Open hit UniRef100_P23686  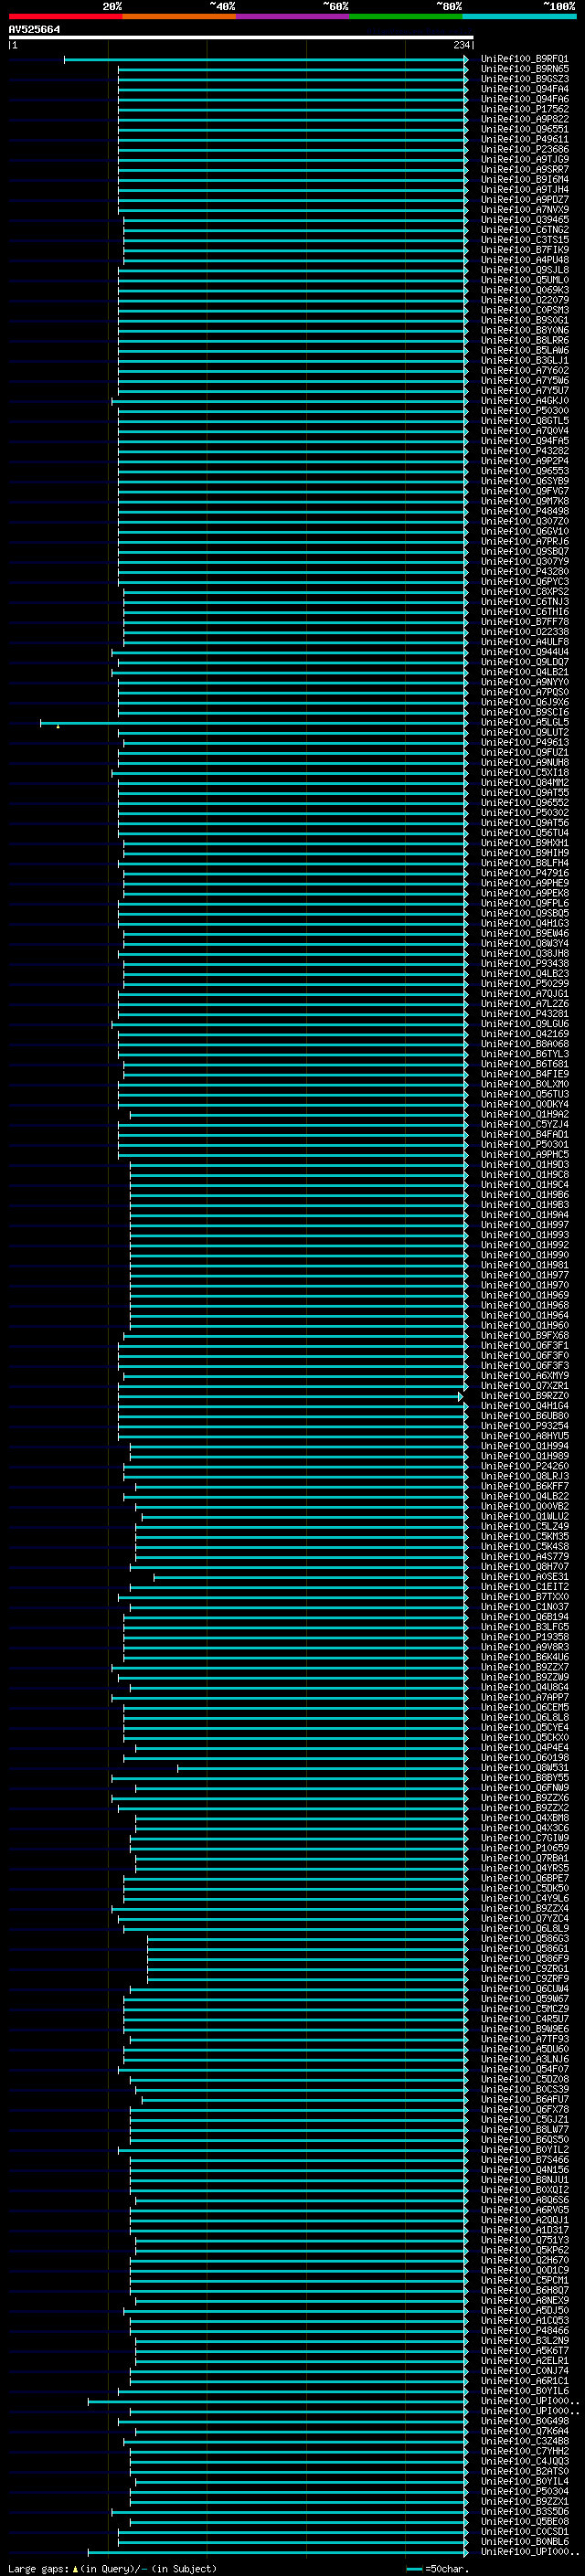point(525,149)
